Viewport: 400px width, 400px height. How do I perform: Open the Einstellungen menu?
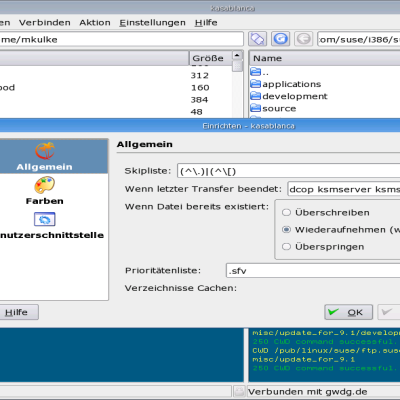click(152, 23)
